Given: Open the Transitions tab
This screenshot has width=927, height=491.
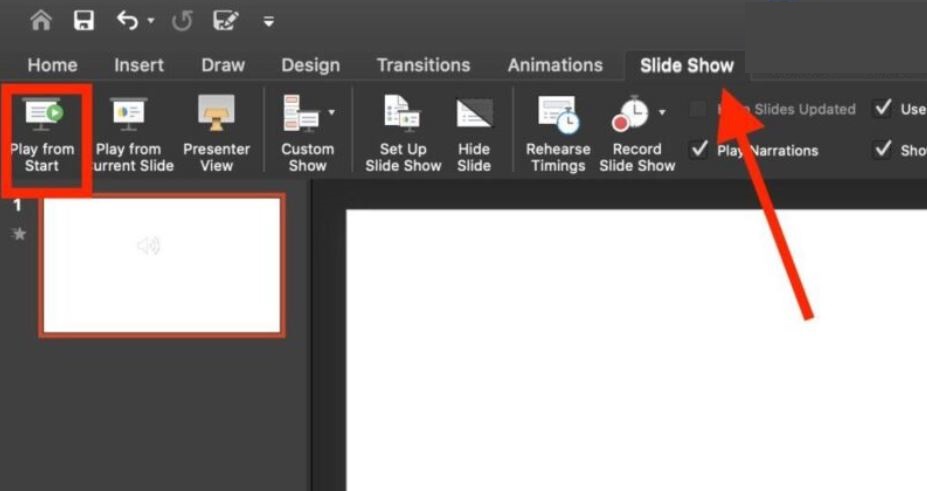Looking at the screenshot, I should [x=423, y=65].
